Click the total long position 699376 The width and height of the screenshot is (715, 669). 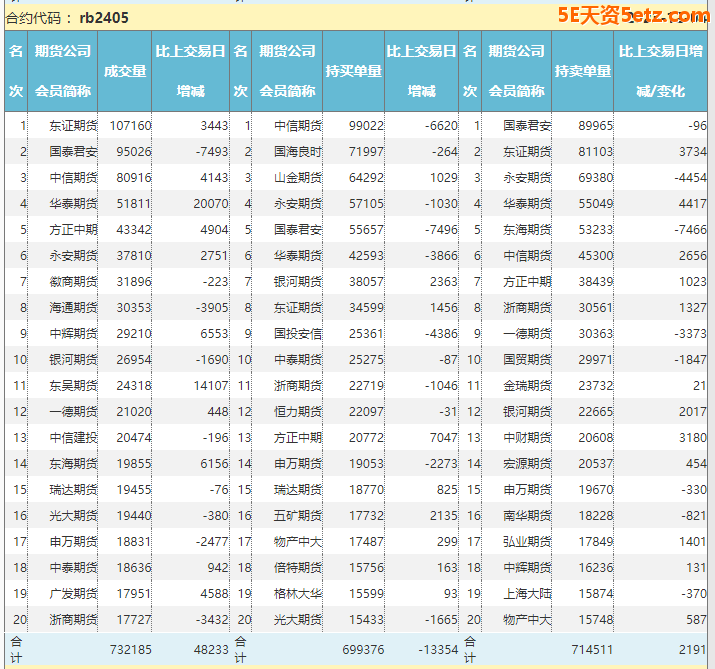363,649
